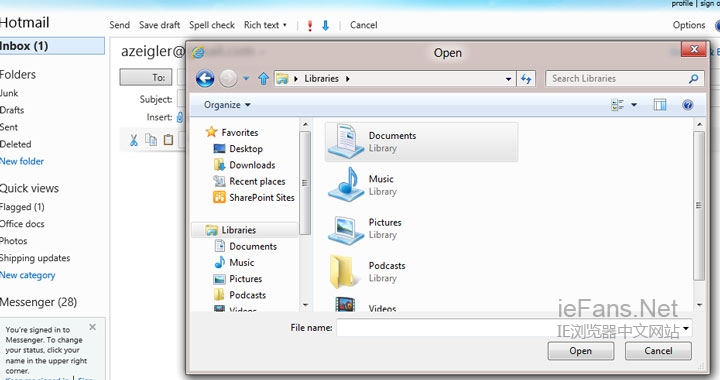Screen dimensions: 720x380
Task: Open Options in Hotmail header
Action: (x=689, y=25)
